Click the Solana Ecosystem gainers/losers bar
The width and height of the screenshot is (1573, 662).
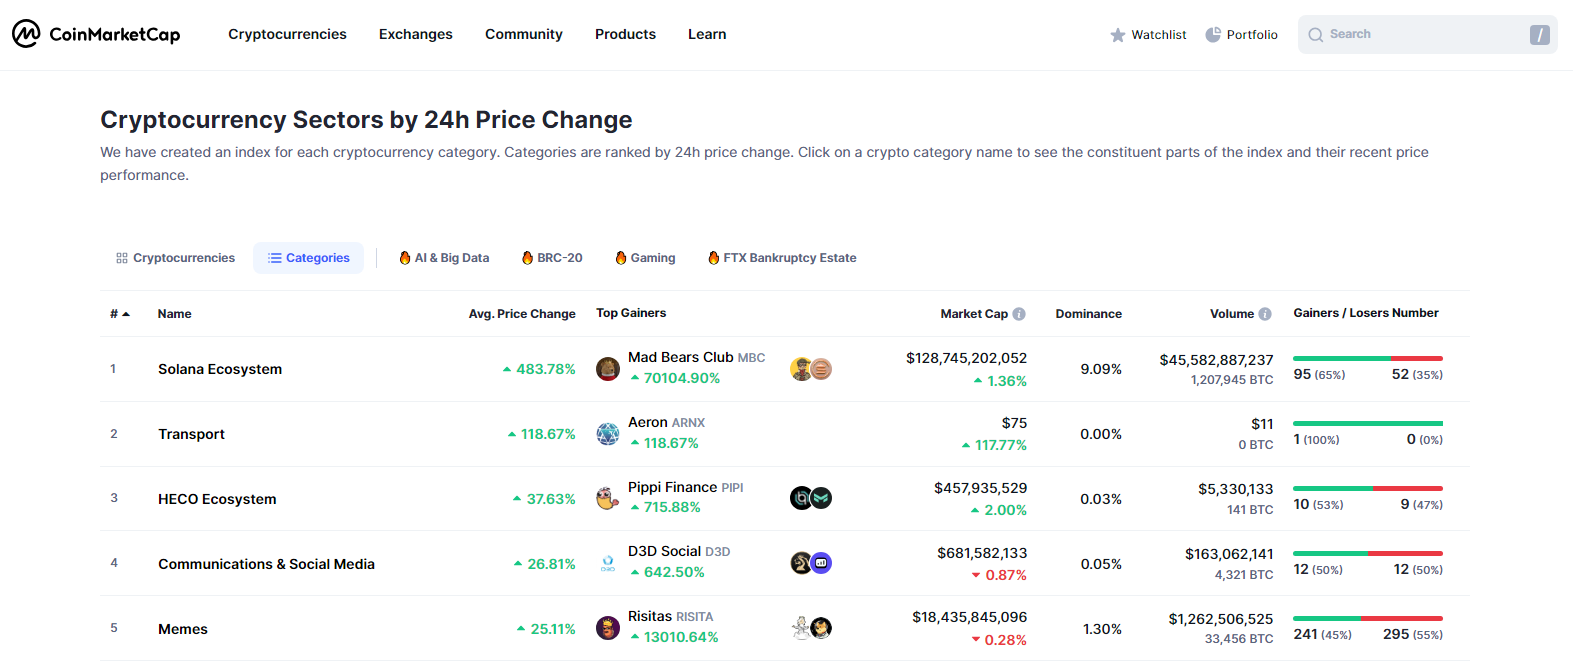click(1368, 358)
